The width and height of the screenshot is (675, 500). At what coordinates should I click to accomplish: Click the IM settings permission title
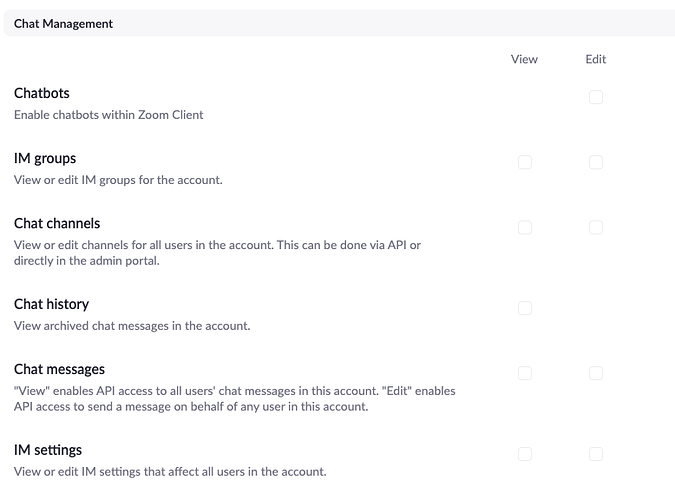[x=48, y=450]
